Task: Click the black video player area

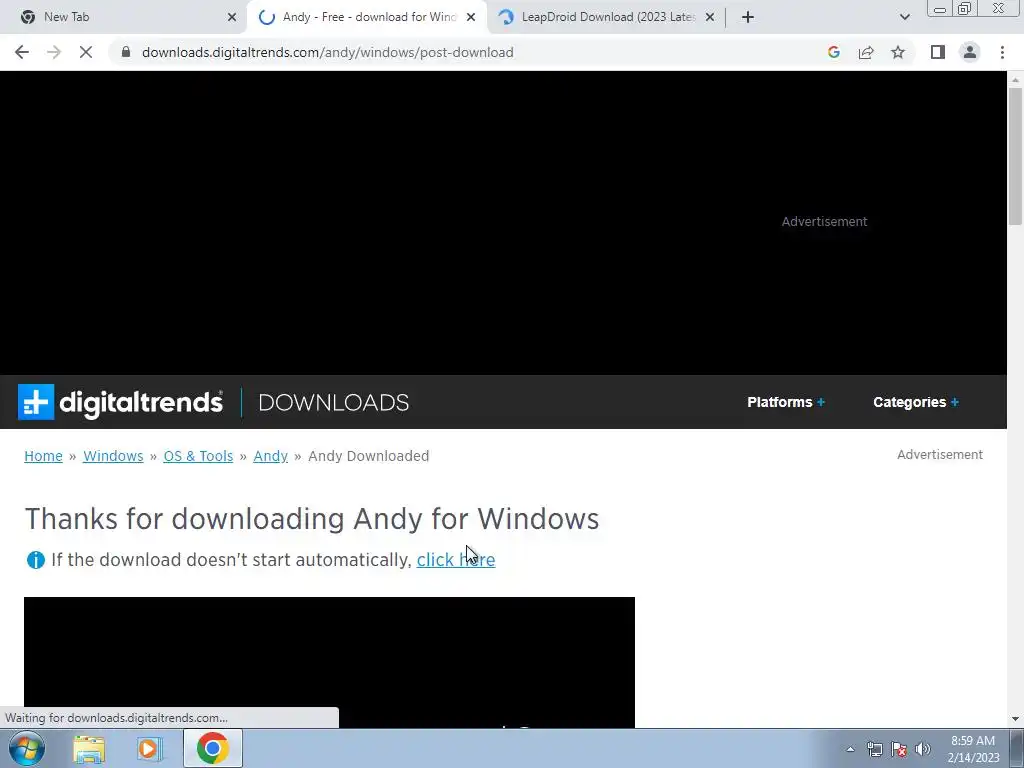Action: click(329, 662)
